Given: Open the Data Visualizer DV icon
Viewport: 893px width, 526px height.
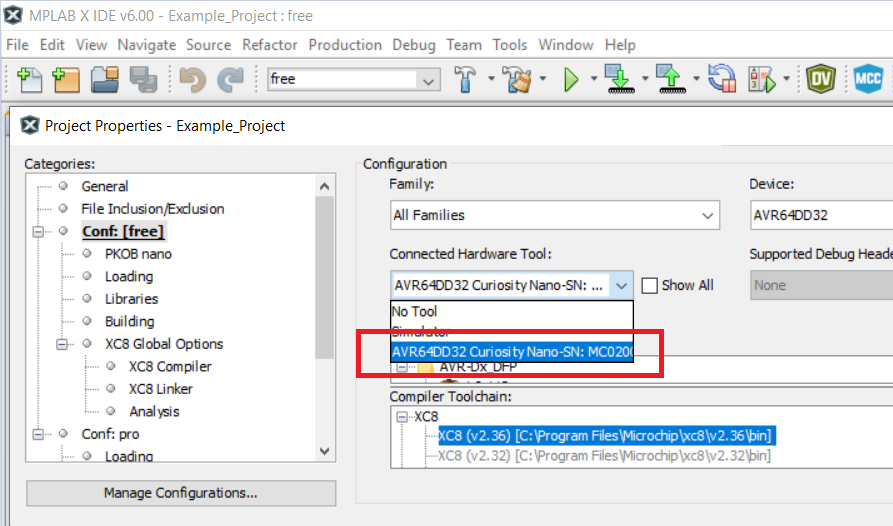Looking at the screenshot, I should pyautogui.click(x=821, y=79).
